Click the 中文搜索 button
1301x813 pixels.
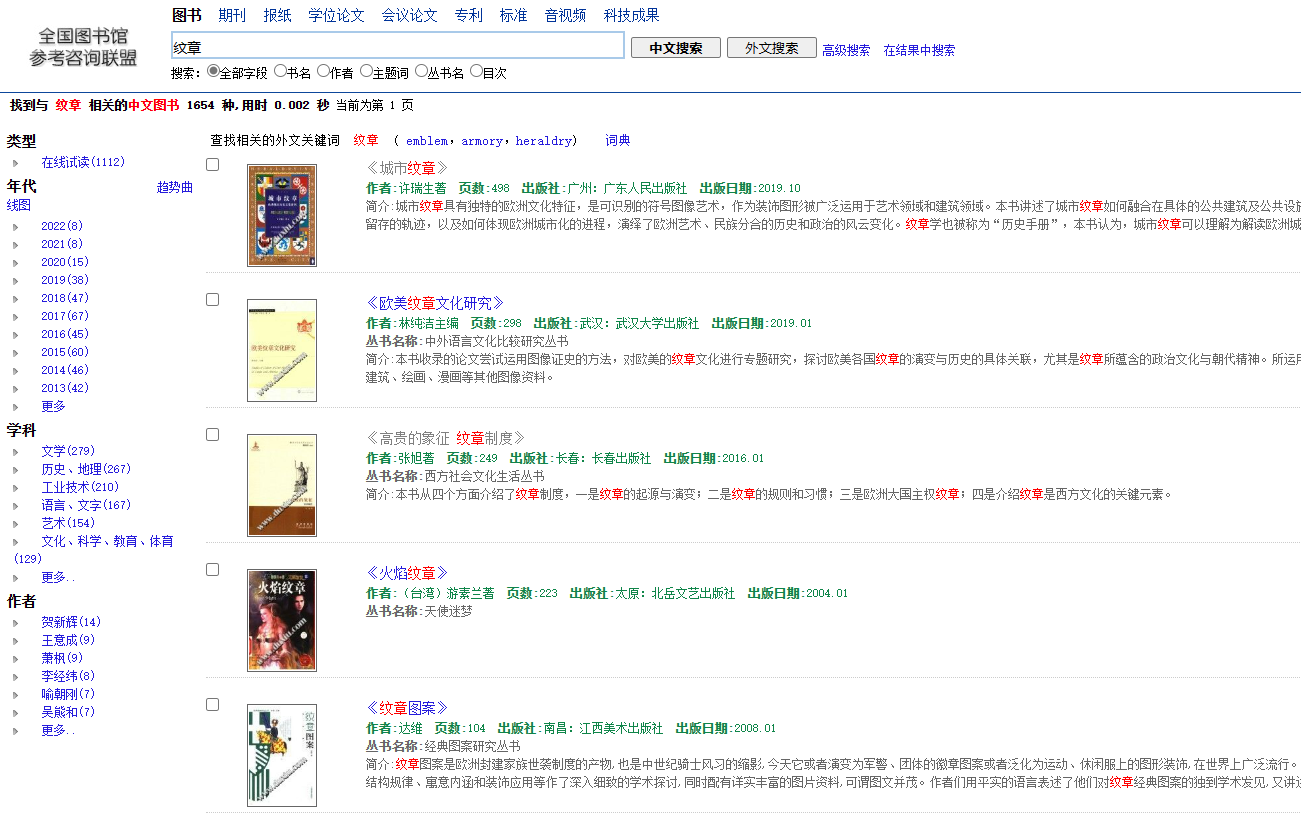676,48
